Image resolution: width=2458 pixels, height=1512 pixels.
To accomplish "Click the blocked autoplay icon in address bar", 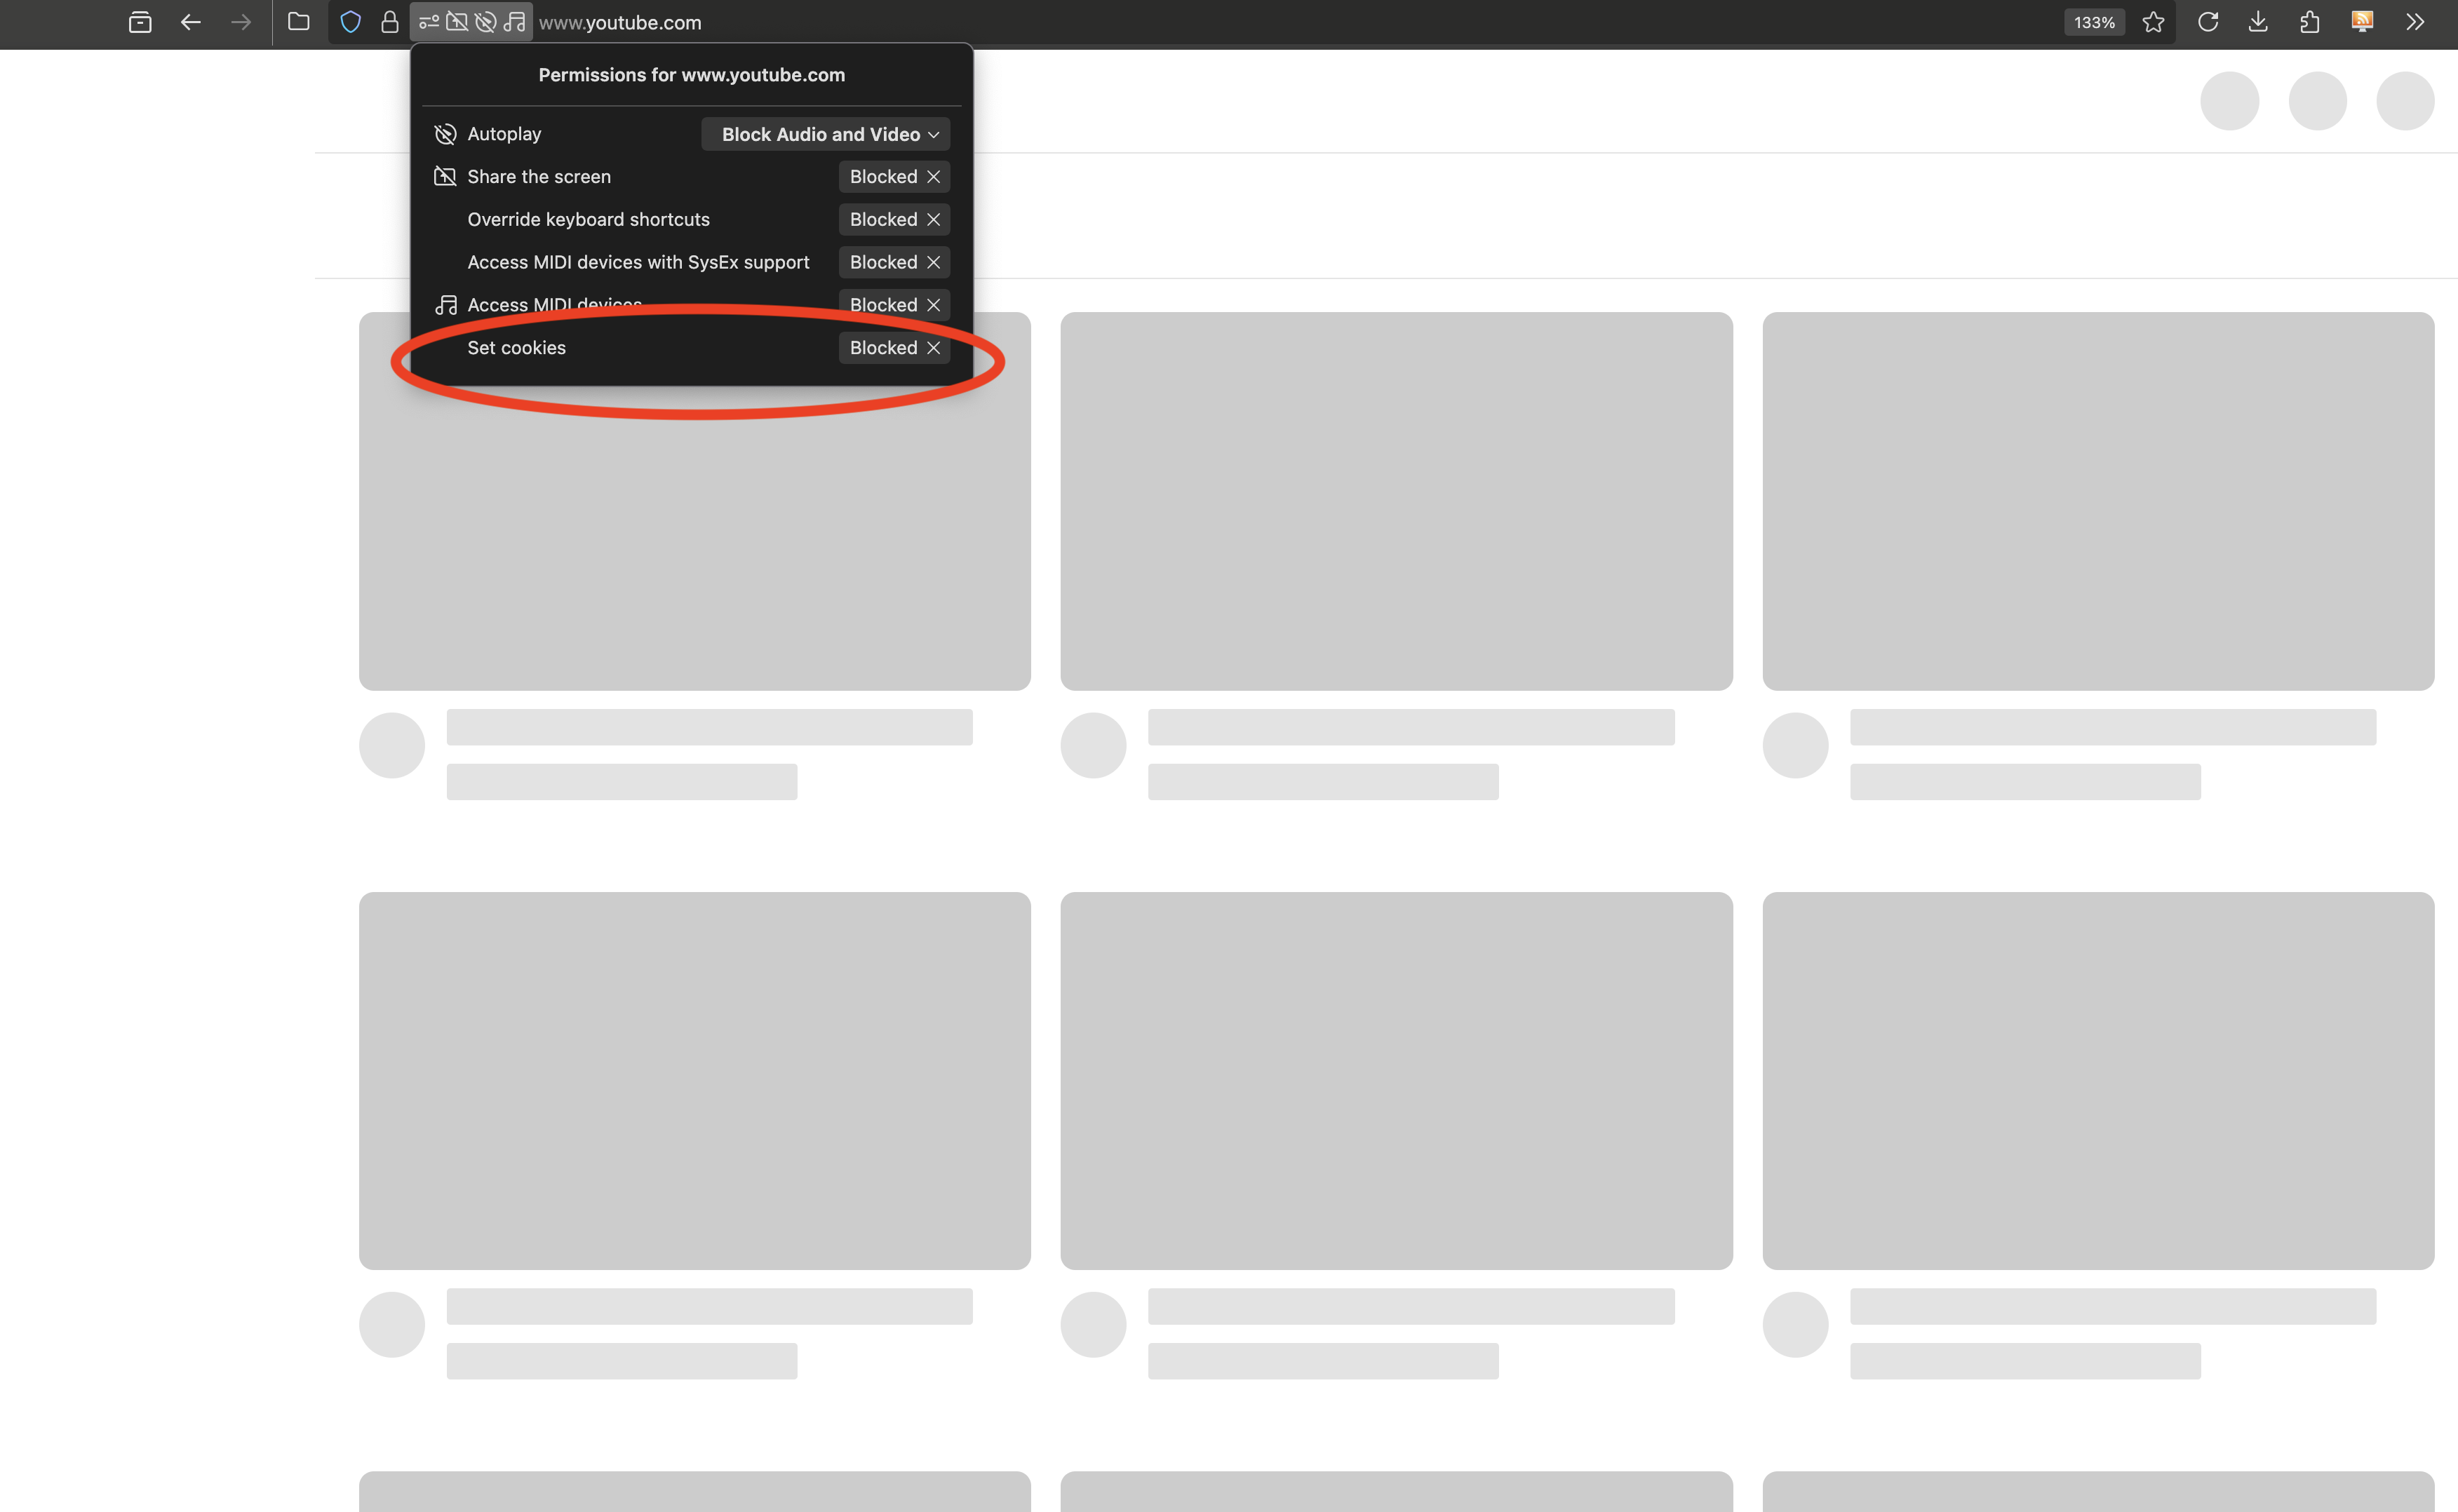I will click(x=486, y=22).
